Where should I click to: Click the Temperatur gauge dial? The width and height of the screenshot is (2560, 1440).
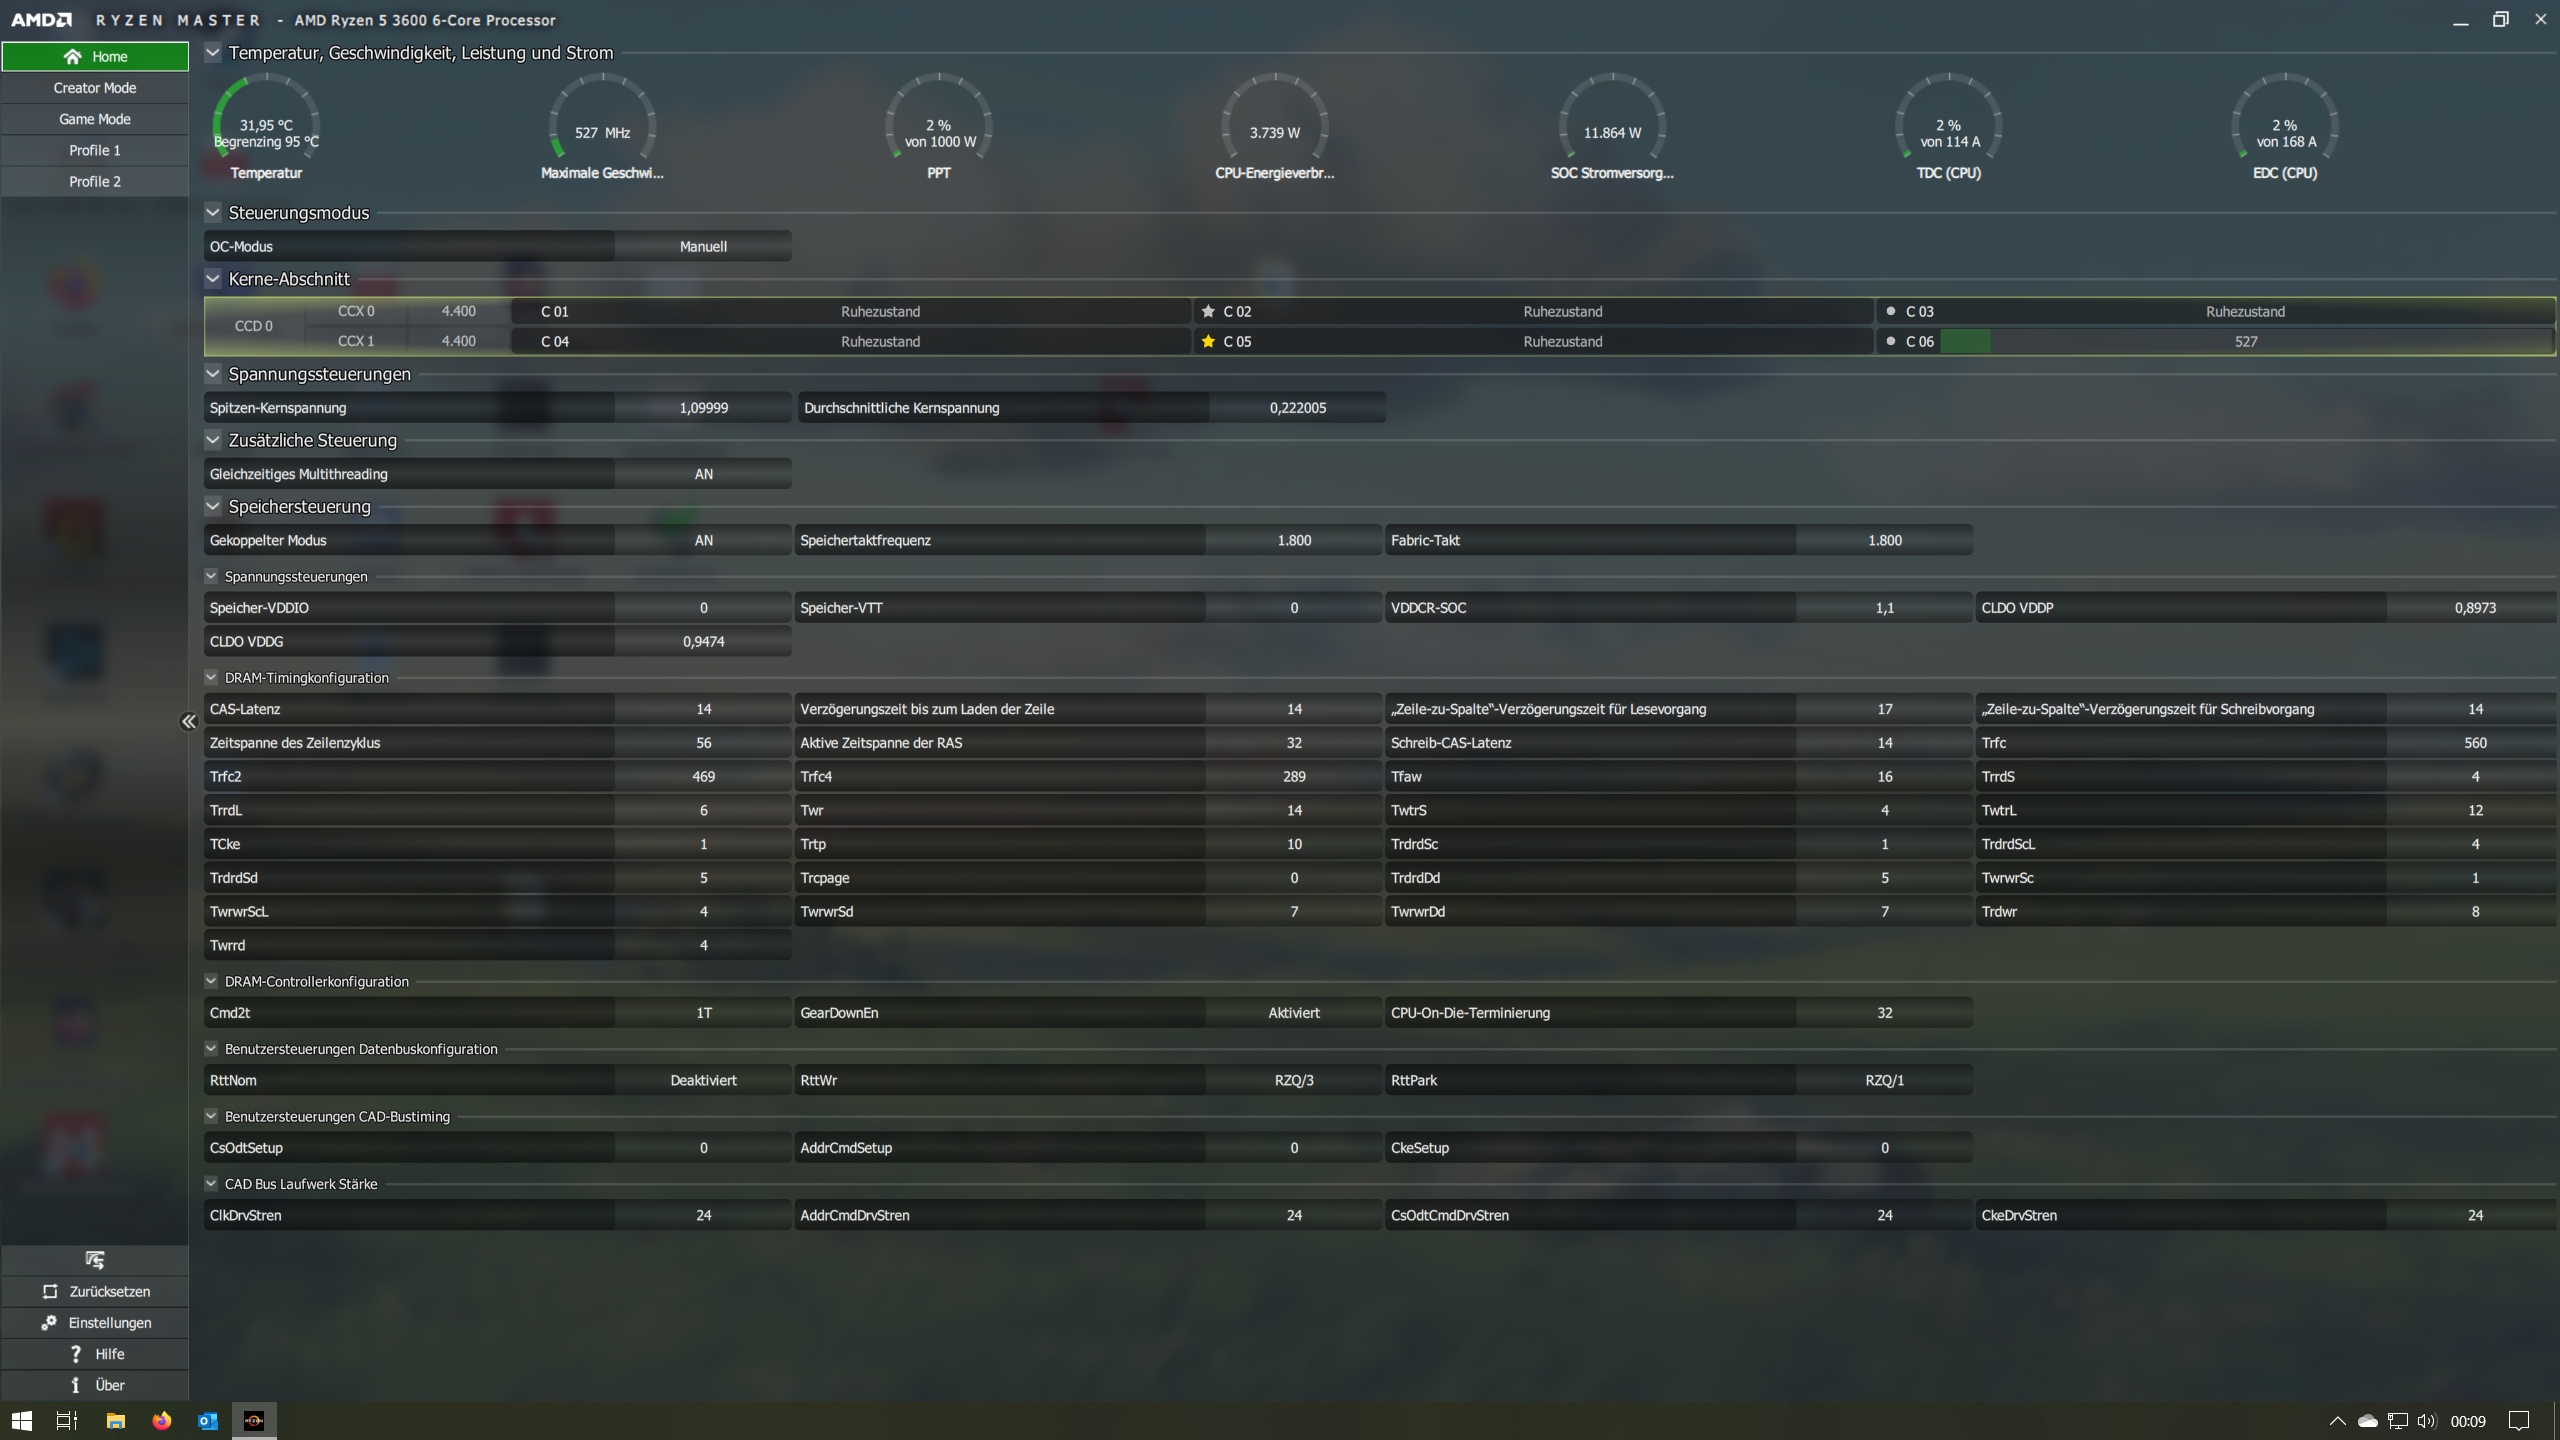point(266,125)
